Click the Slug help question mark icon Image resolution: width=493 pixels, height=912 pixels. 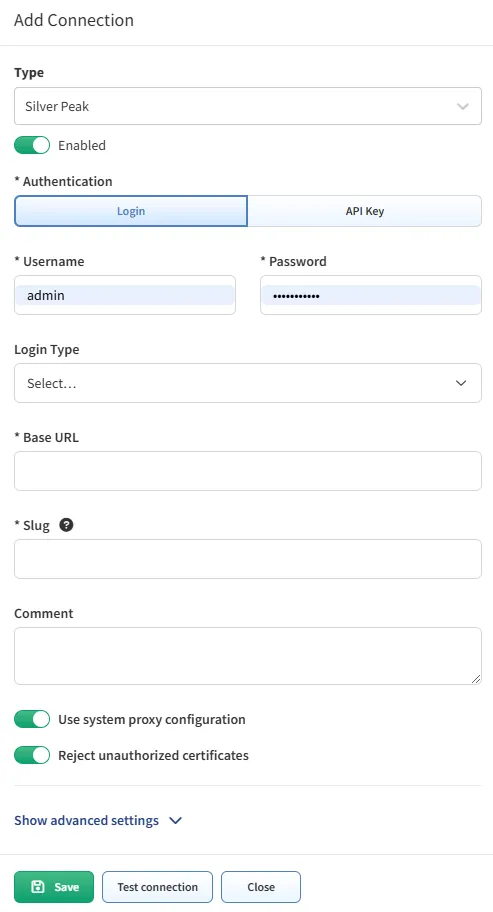click(x=66, y=525)
